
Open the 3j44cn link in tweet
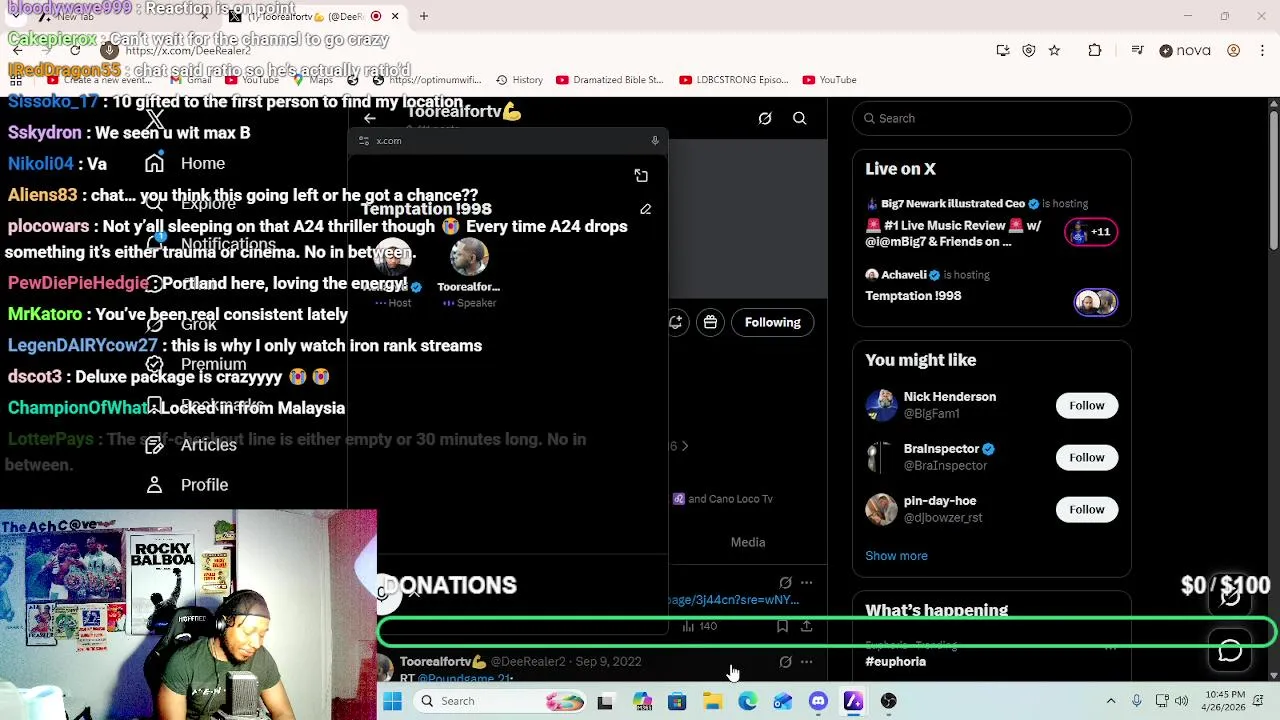coord(734,600)
